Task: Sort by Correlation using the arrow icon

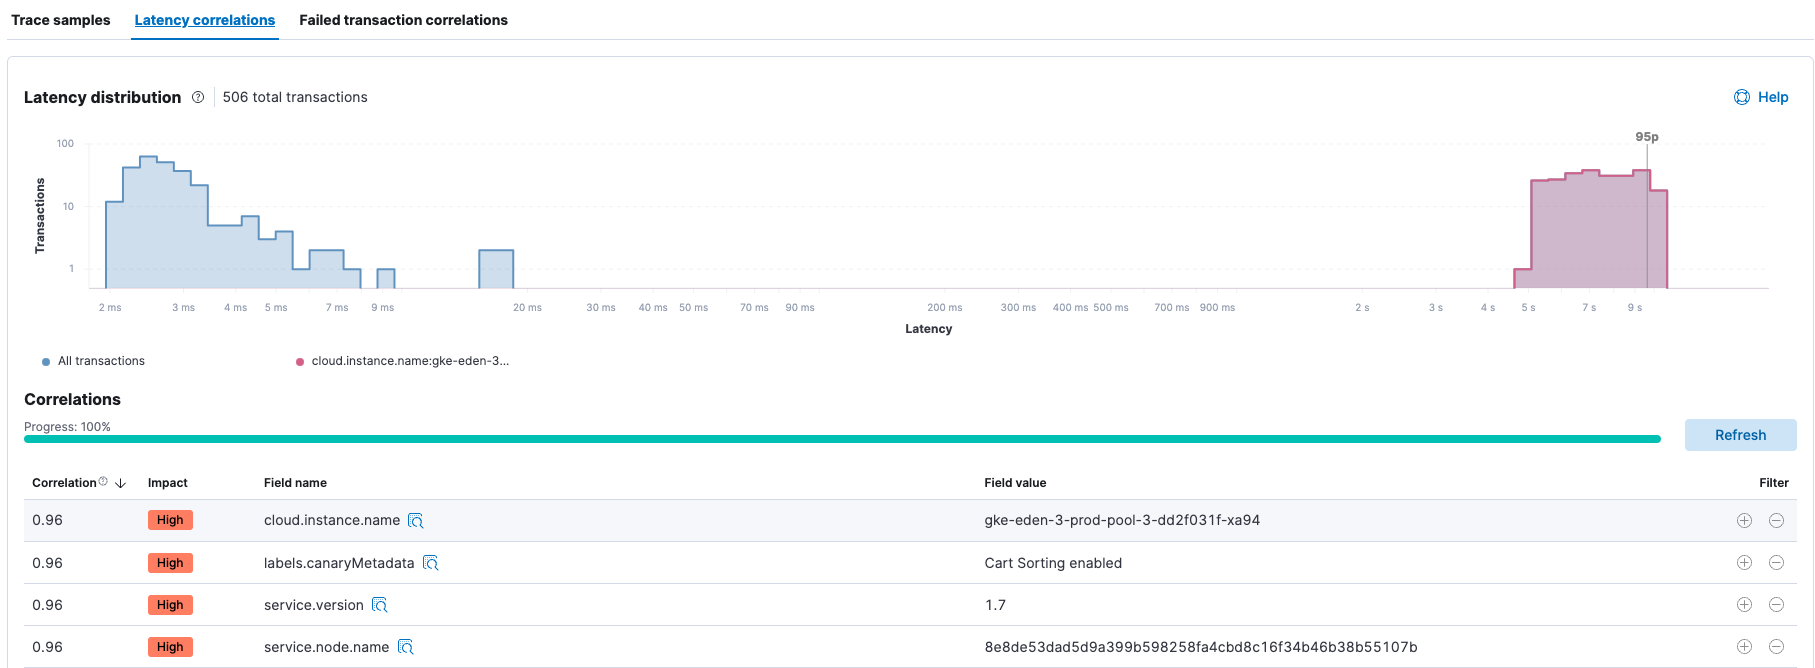Action: pyautogui.click(x=121, y=483)
